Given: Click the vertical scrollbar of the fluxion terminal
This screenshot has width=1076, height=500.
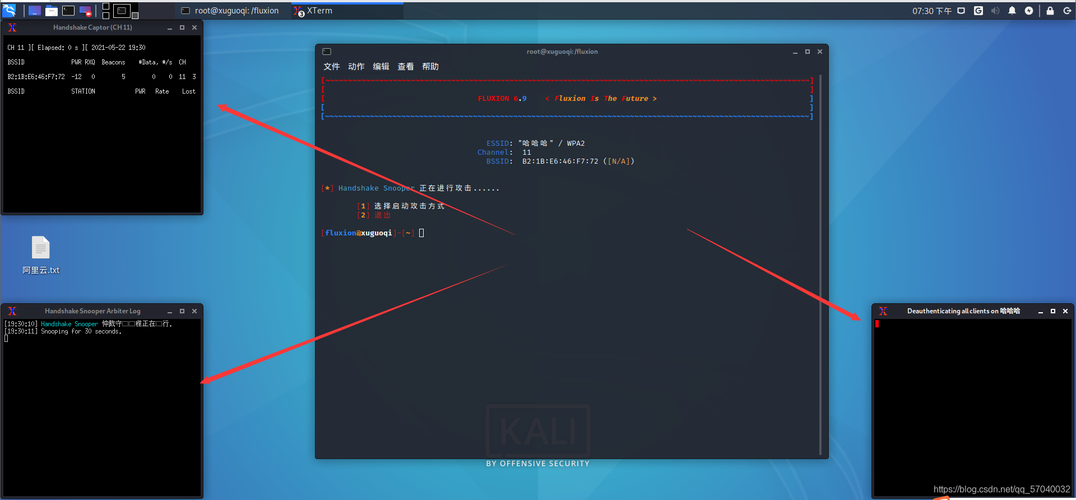Looking at the screenshot, I should tap(819, 264).
